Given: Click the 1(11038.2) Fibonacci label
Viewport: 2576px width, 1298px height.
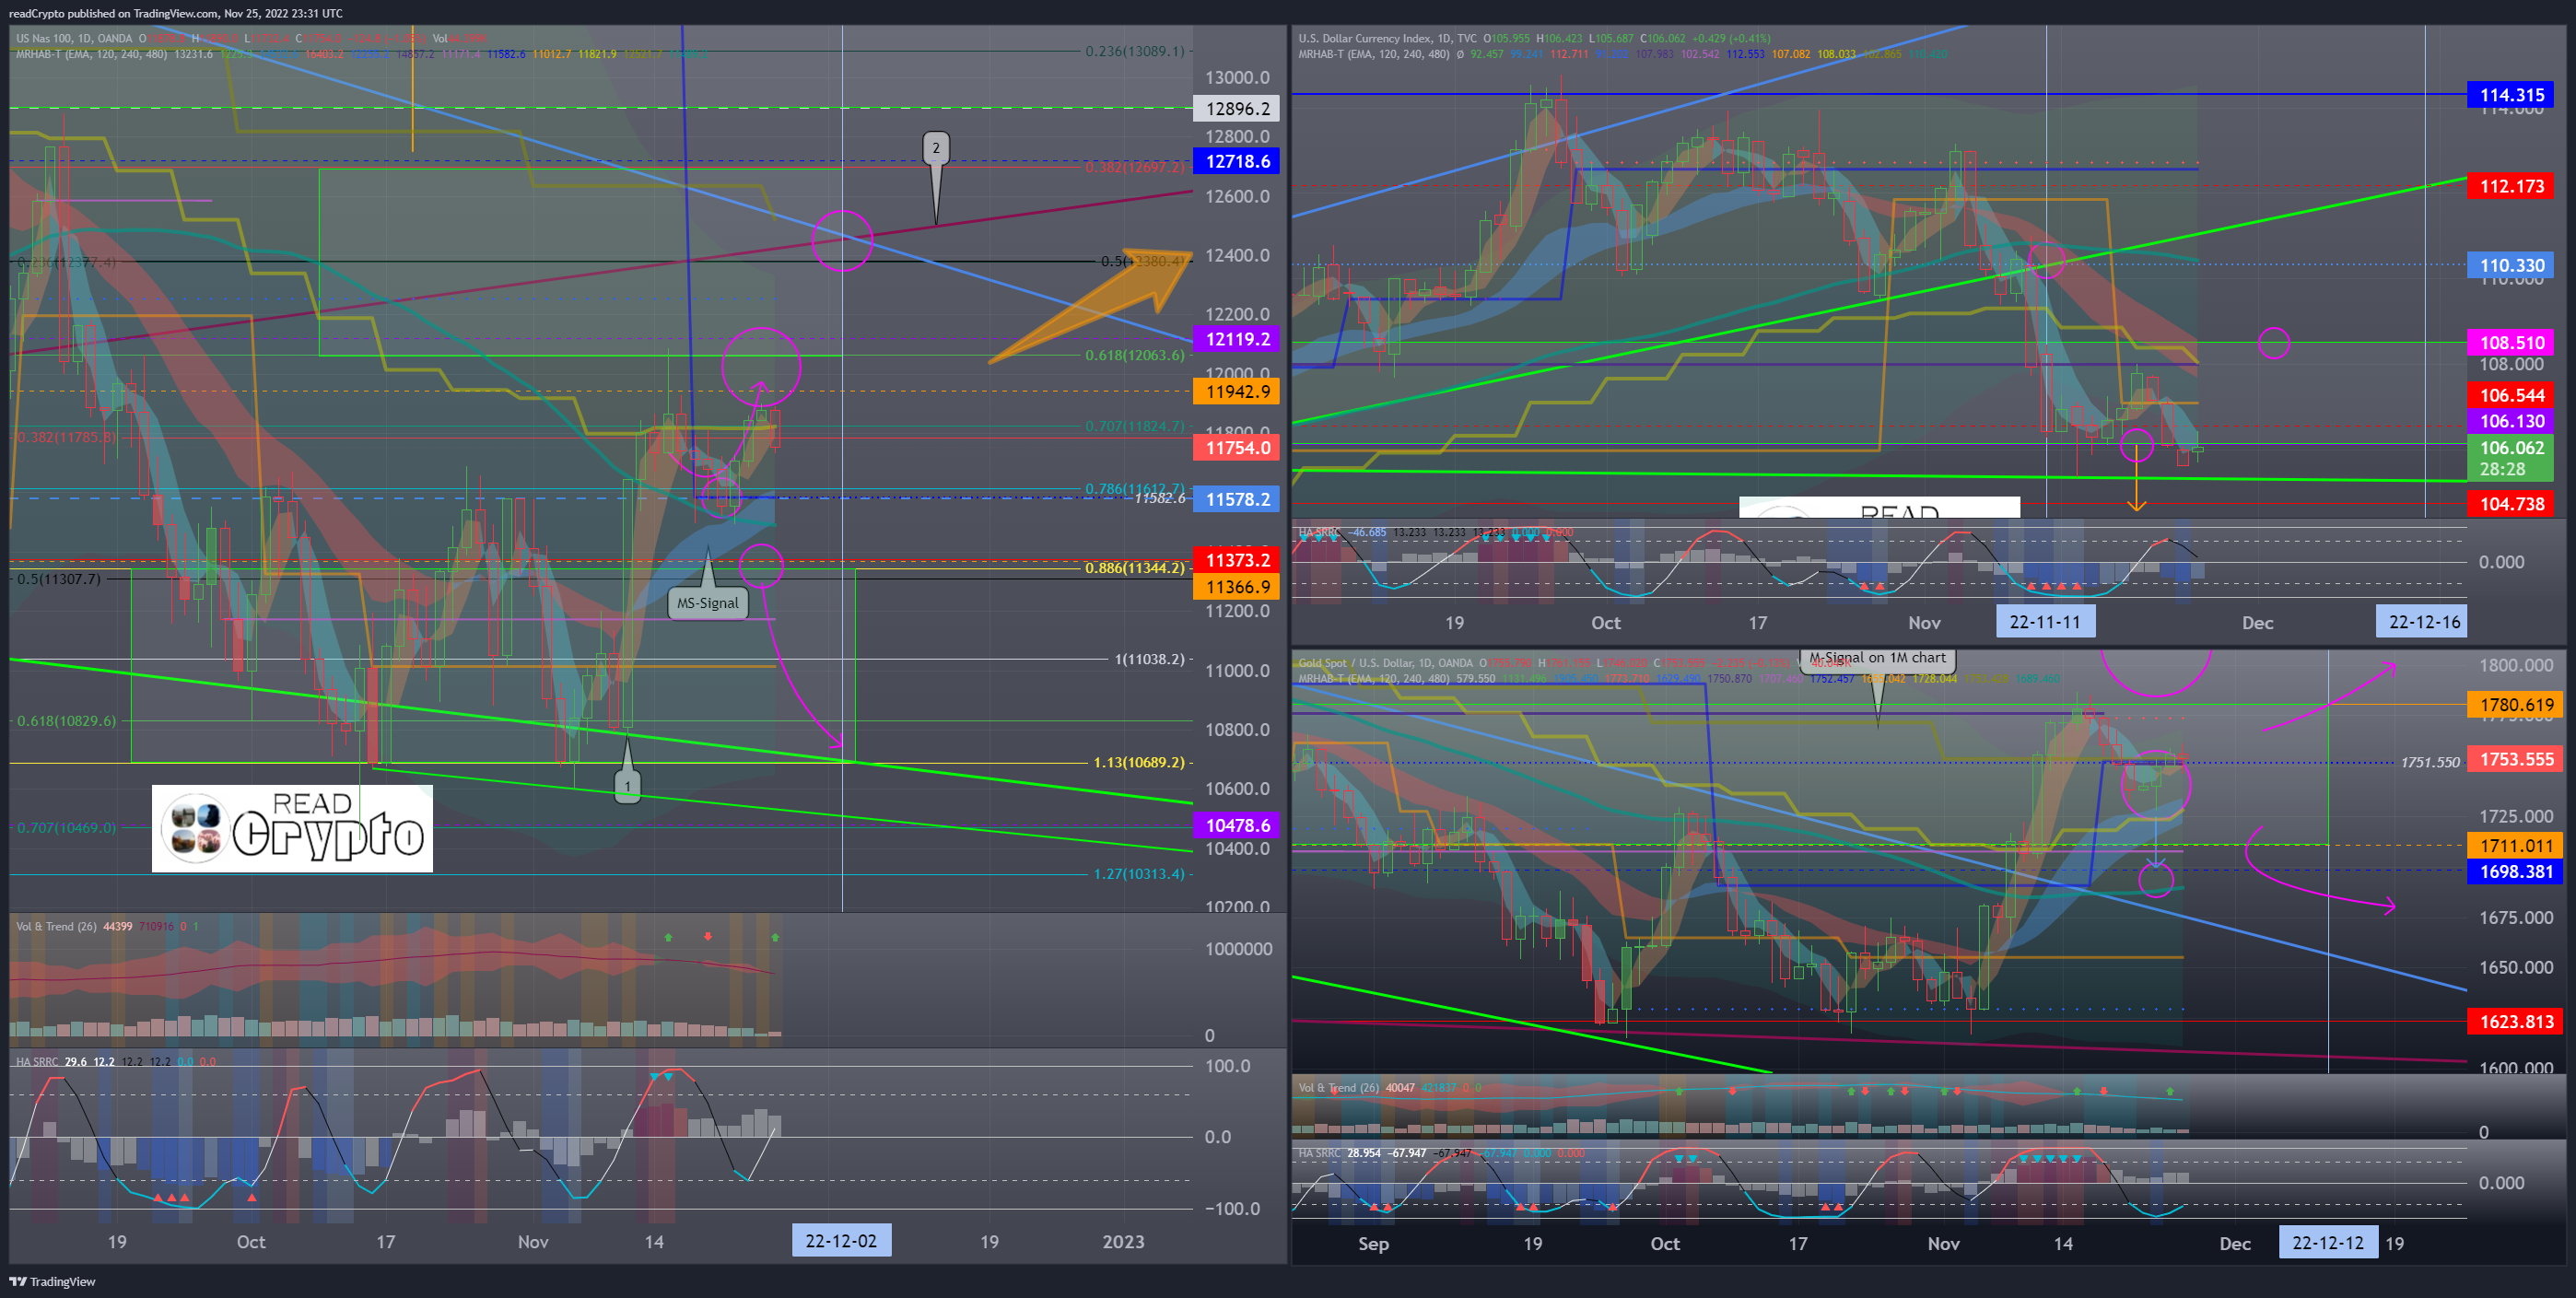Looking at the screenshot, I should [x=1150, y=659].
